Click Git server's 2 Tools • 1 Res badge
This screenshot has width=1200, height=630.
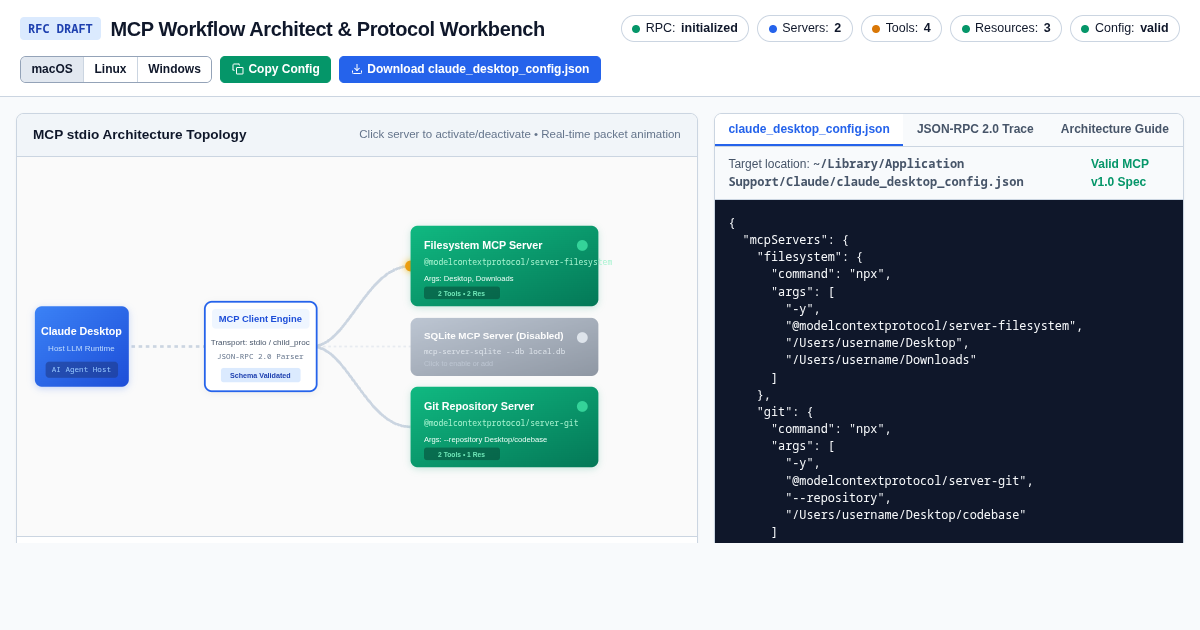coord(461,454)
